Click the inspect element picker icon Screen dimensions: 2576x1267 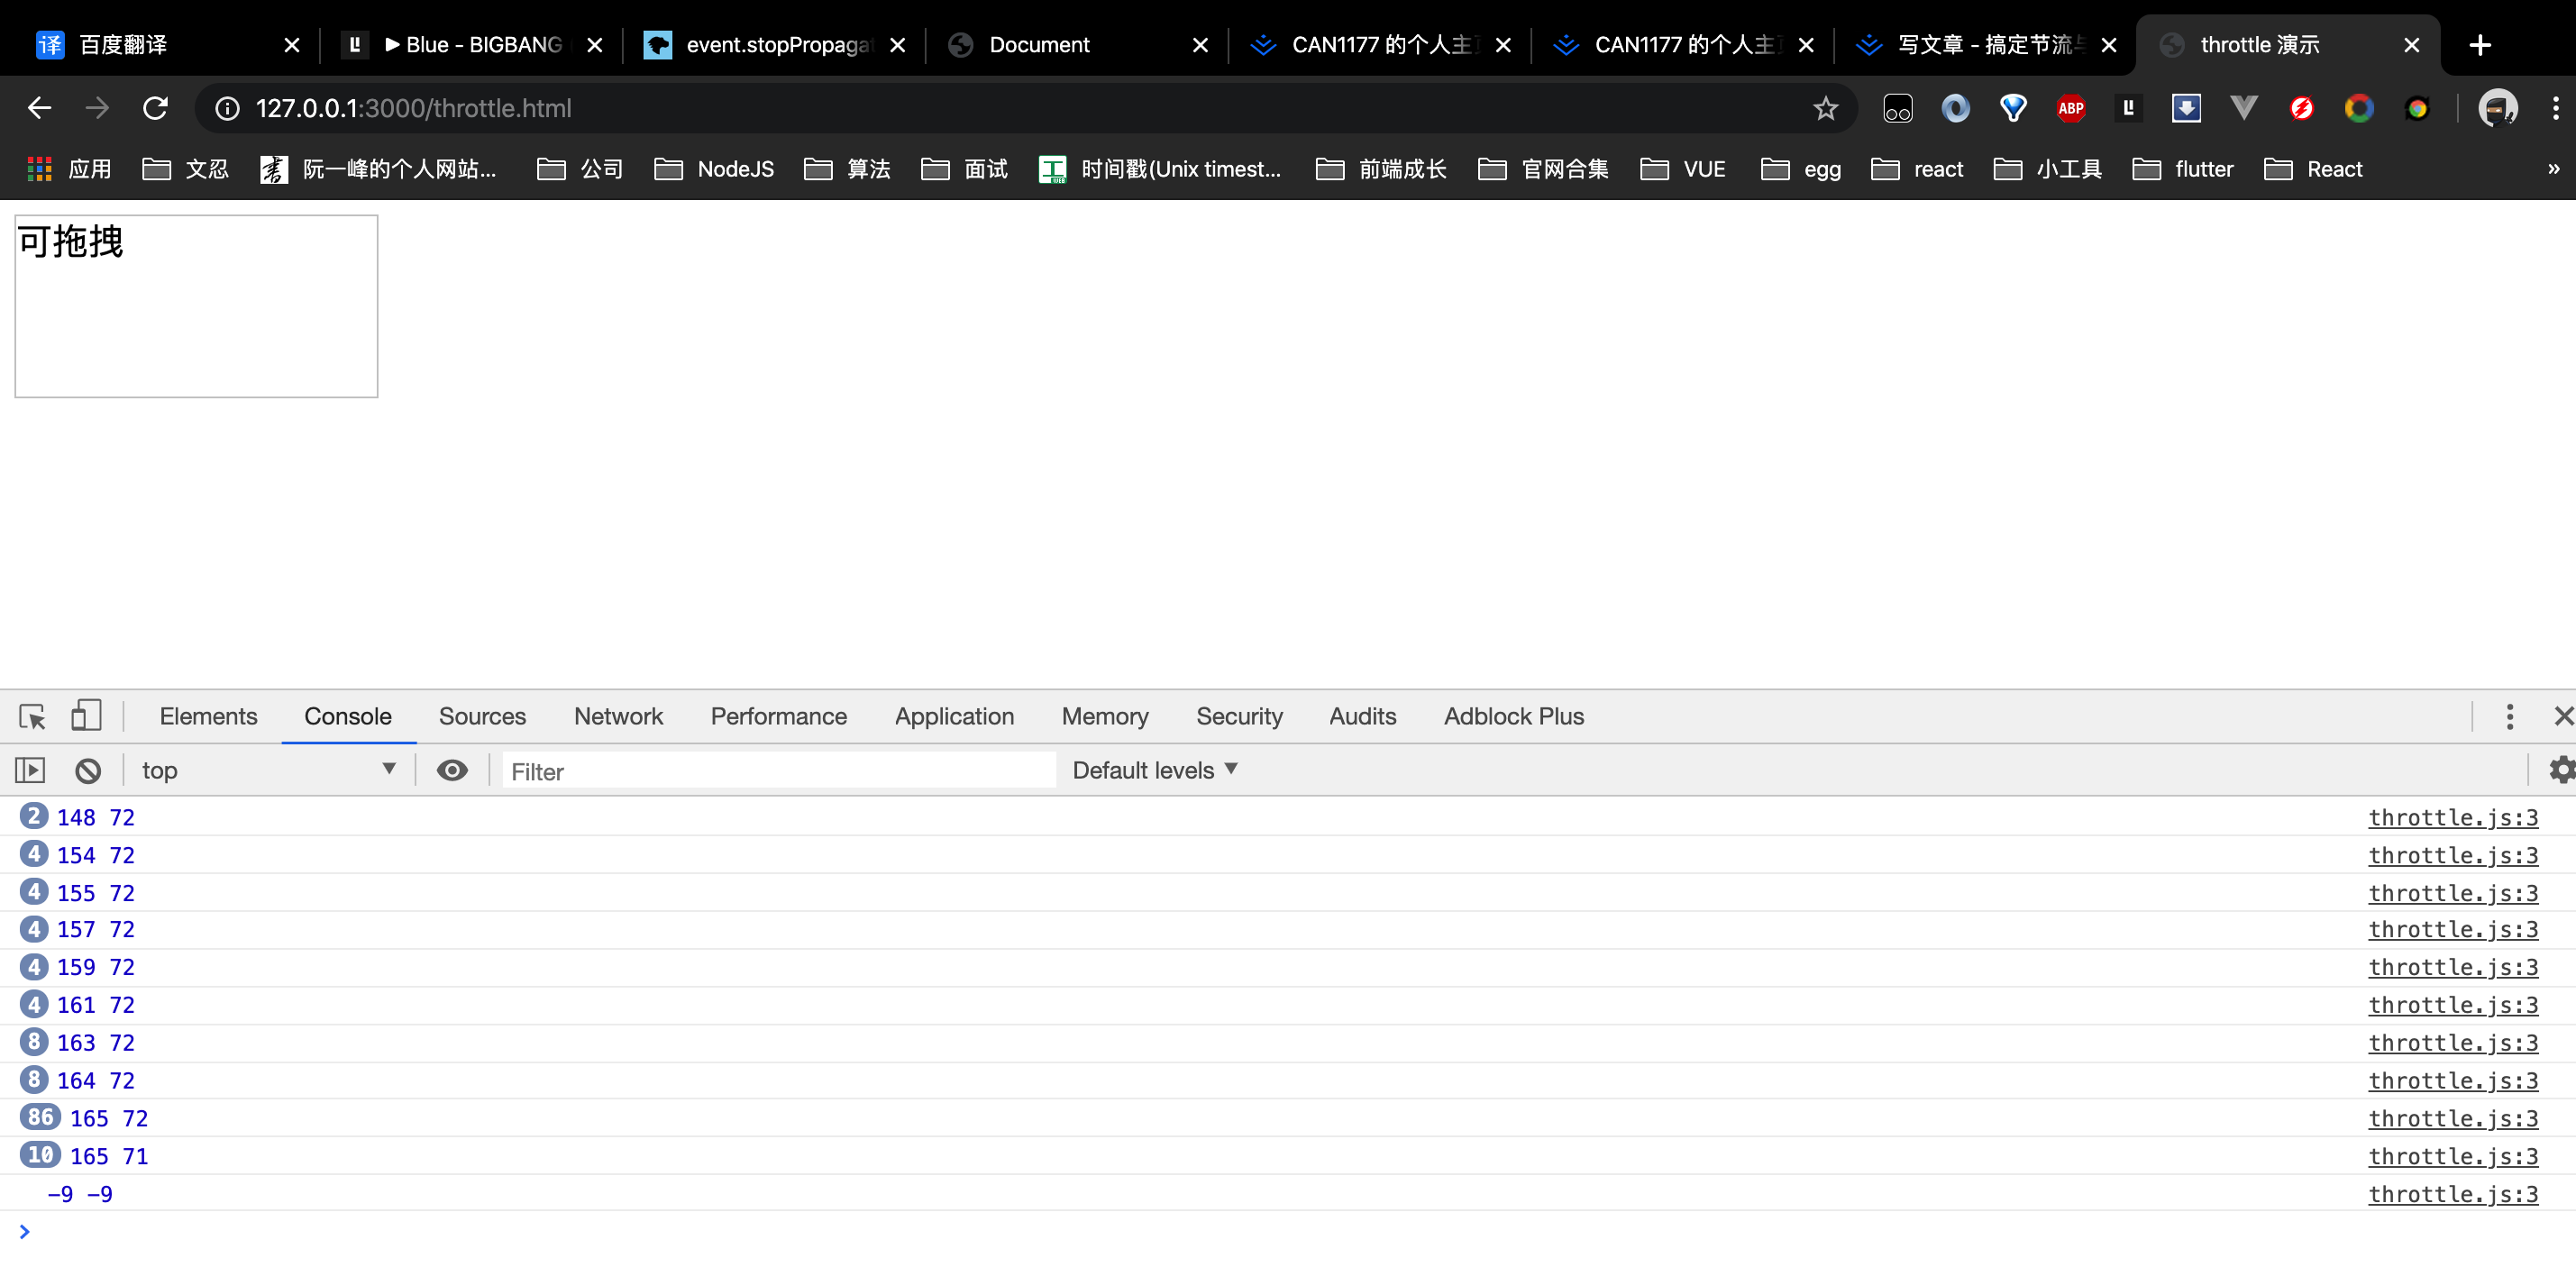(32, 716)
